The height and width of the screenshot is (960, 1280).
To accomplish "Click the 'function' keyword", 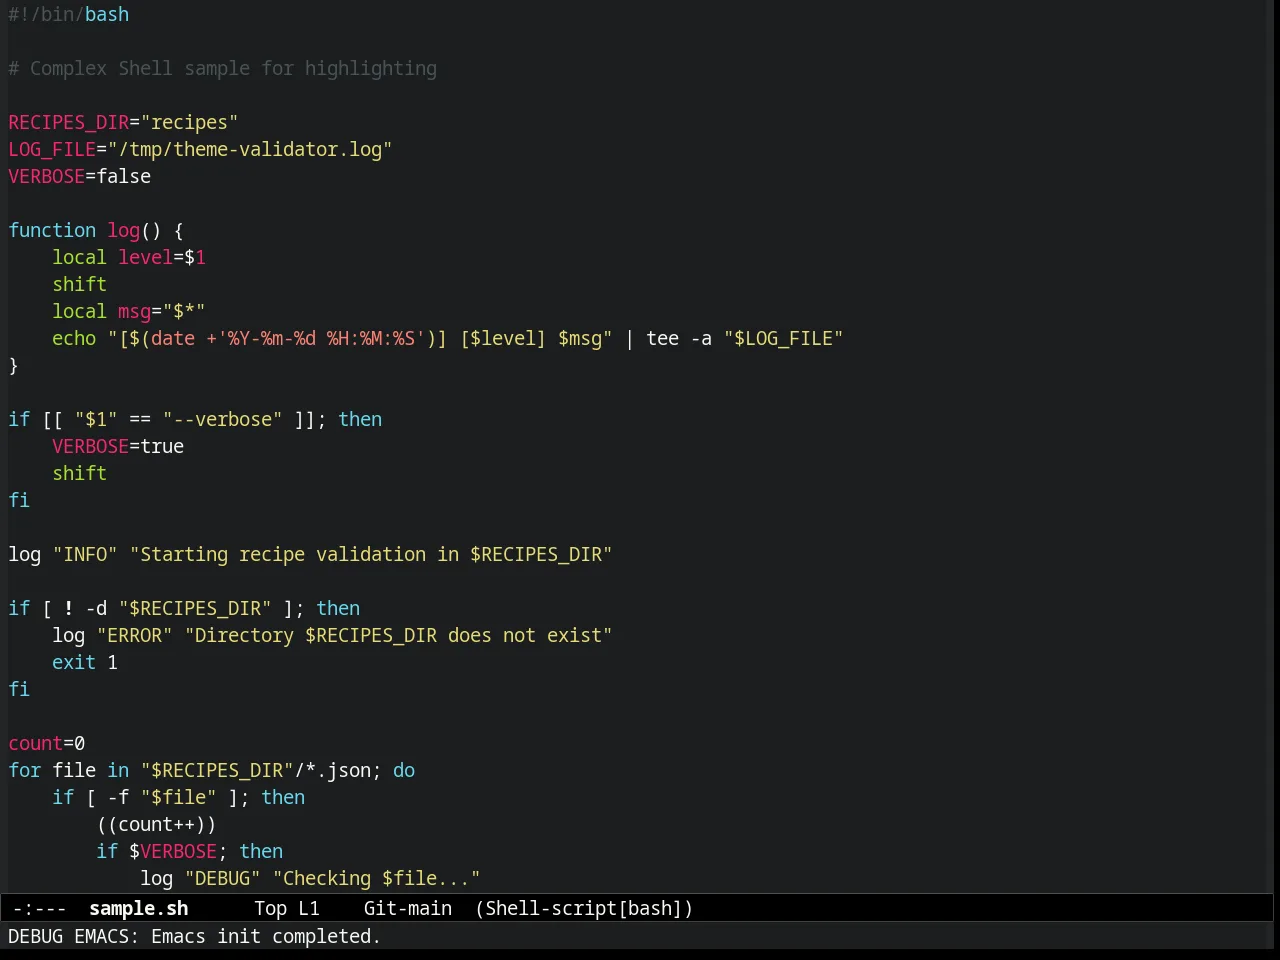I will click(52, 230).
